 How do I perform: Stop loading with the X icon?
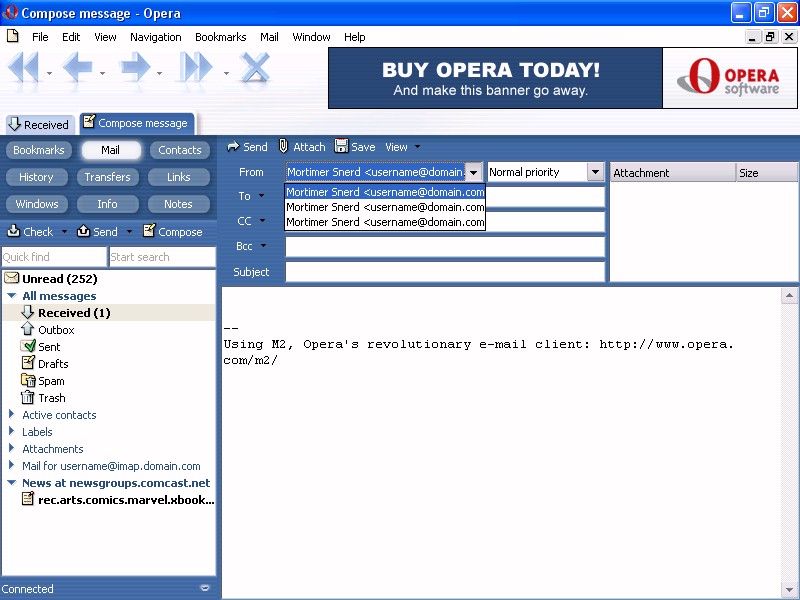click(x=255, y=67)
